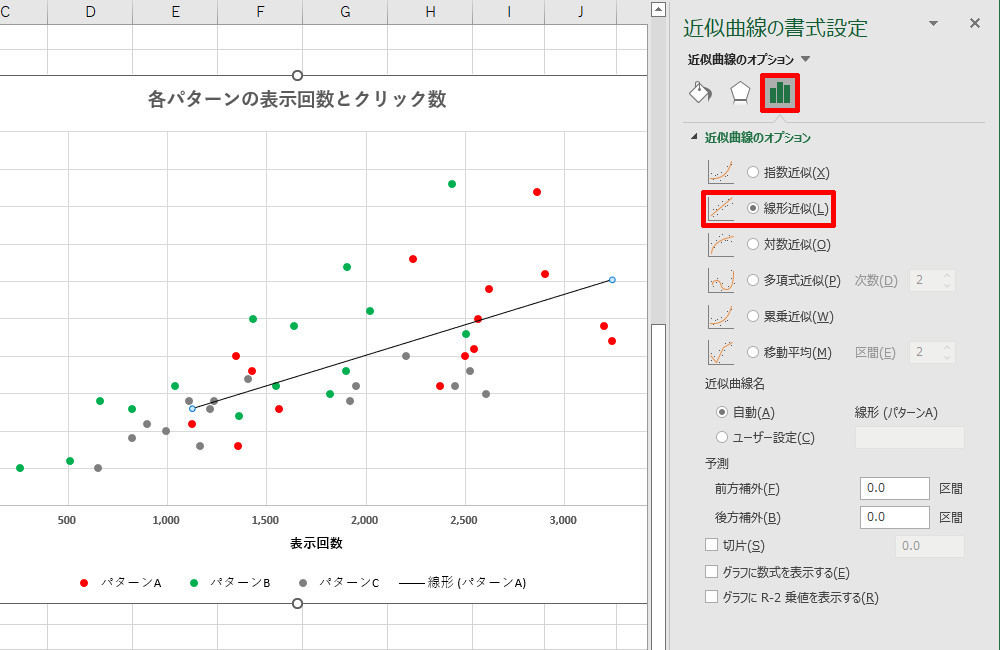Select 指数近似(X) radio button
This screenshot has width=1000, height=650.
(753, 172)
